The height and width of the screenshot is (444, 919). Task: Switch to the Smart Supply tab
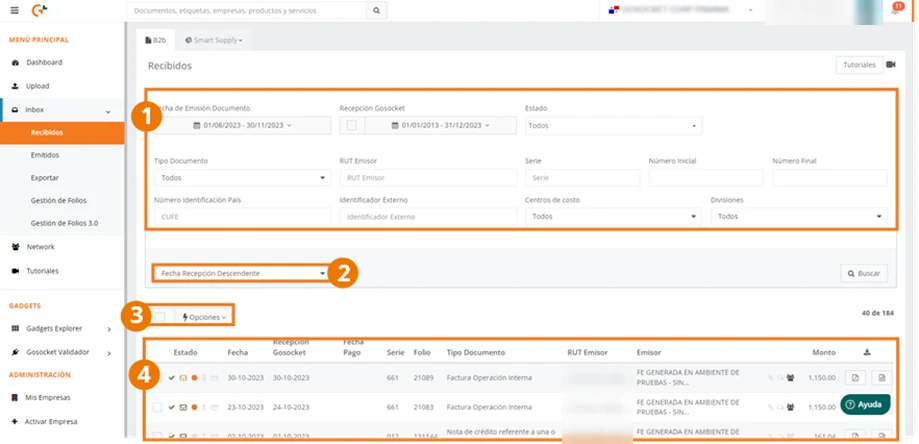pos(213,40)
